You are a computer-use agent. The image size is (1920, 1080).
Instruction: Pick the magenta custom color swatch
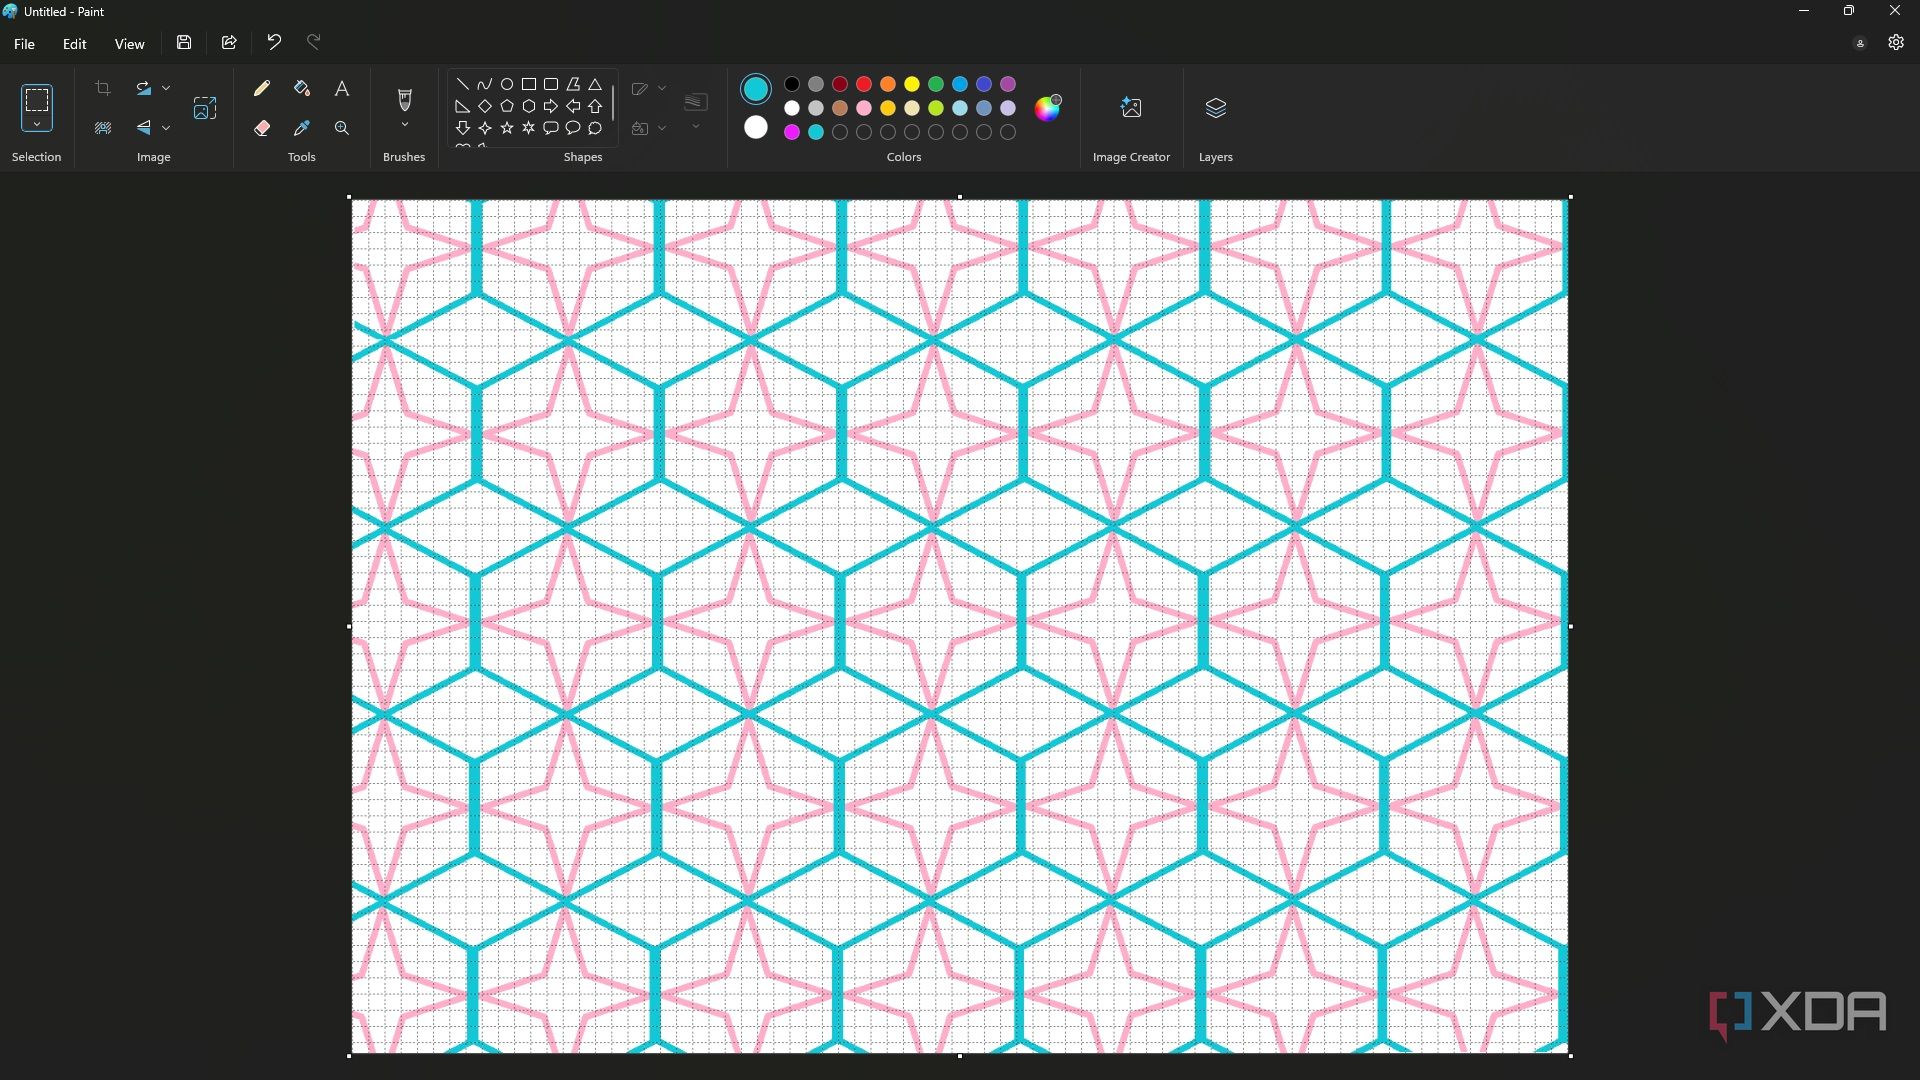point(792,132)
